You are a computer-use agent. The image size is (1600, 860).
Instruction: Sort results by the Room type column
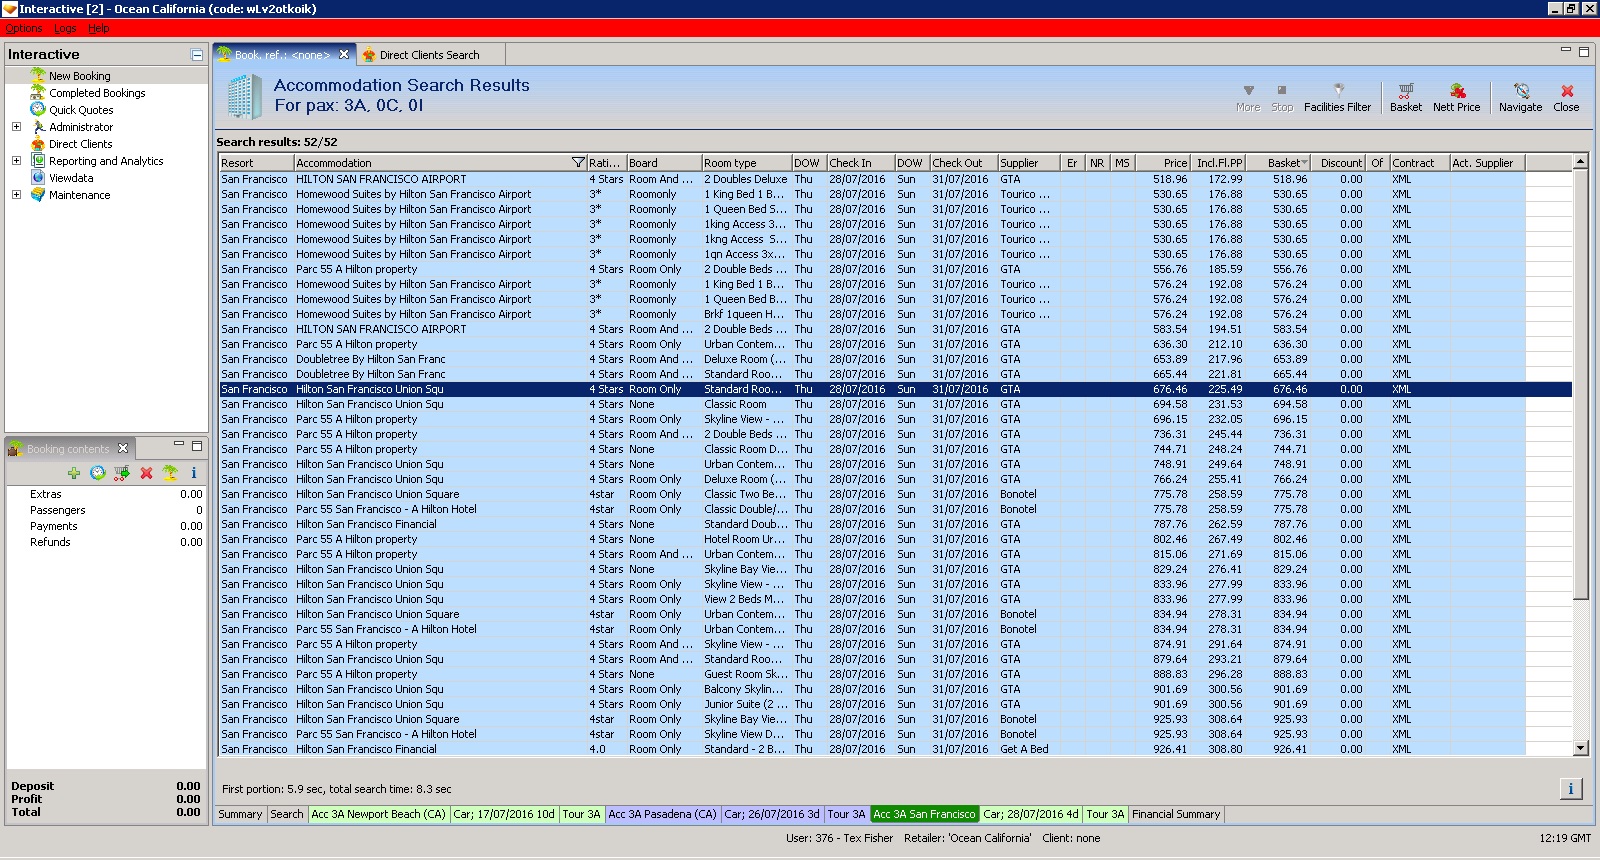[x=746, y=162]
